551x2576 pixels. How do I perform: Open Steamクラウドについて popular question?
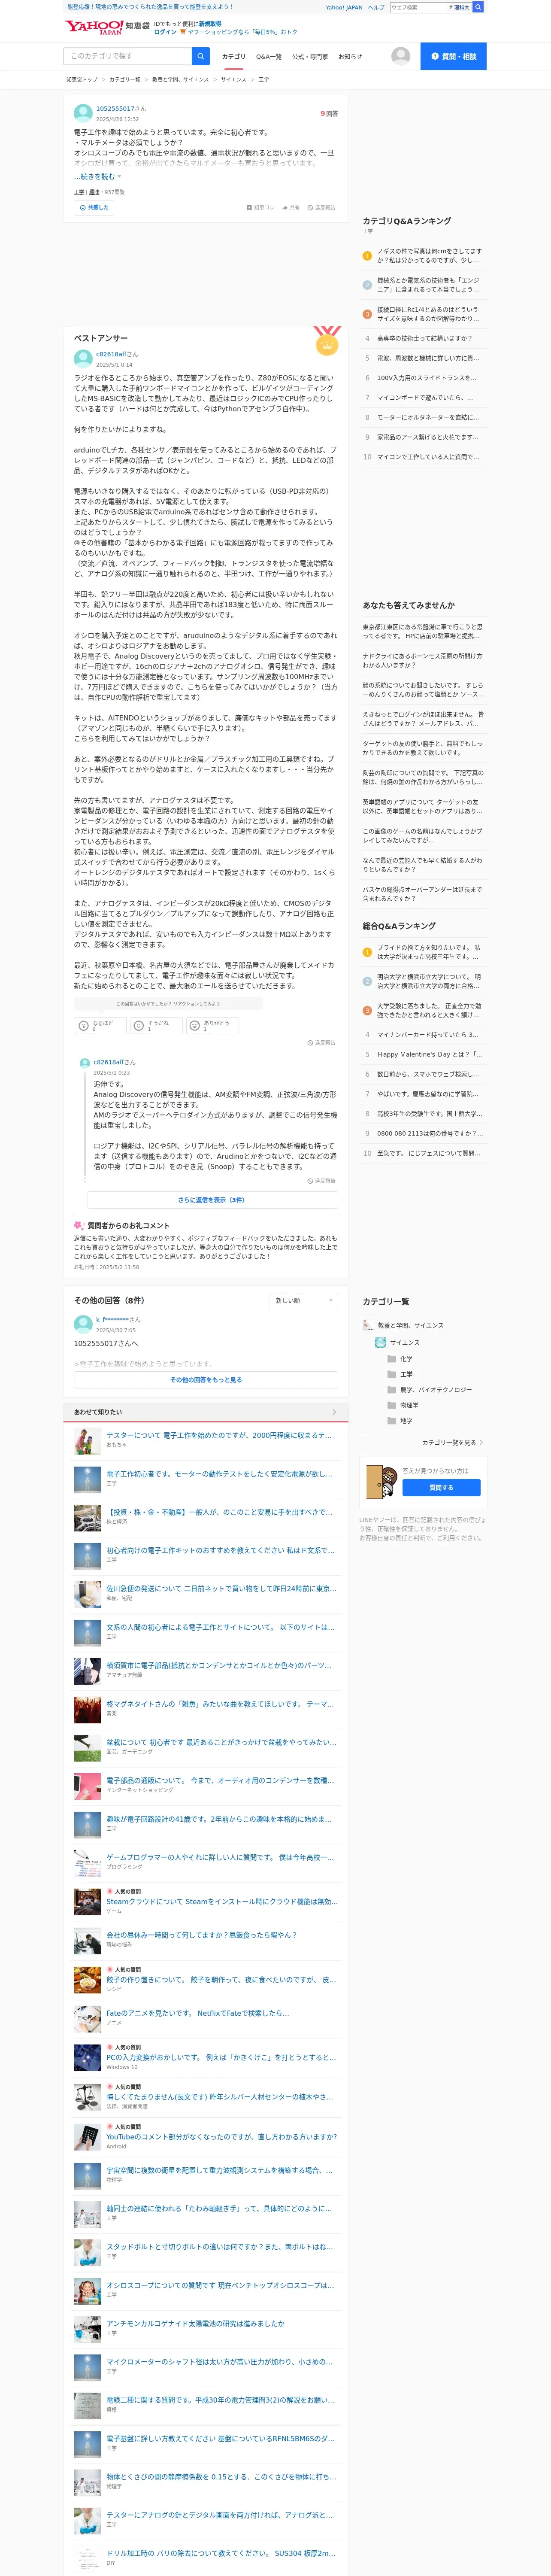(x=222, y=1902)
